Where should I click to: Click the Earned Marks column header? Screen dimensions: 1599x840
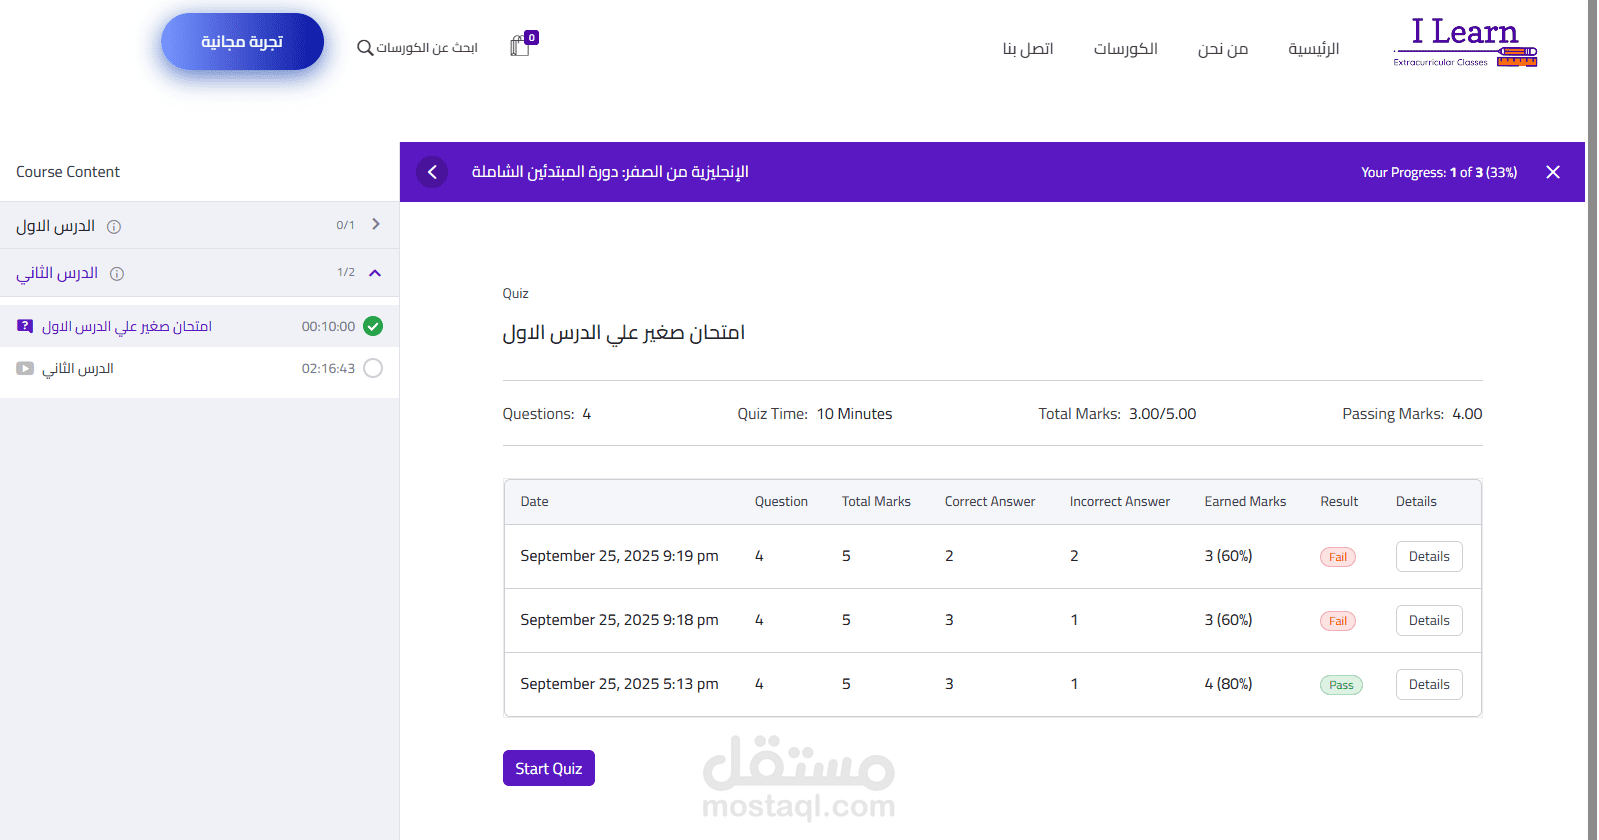[1245, 502]
